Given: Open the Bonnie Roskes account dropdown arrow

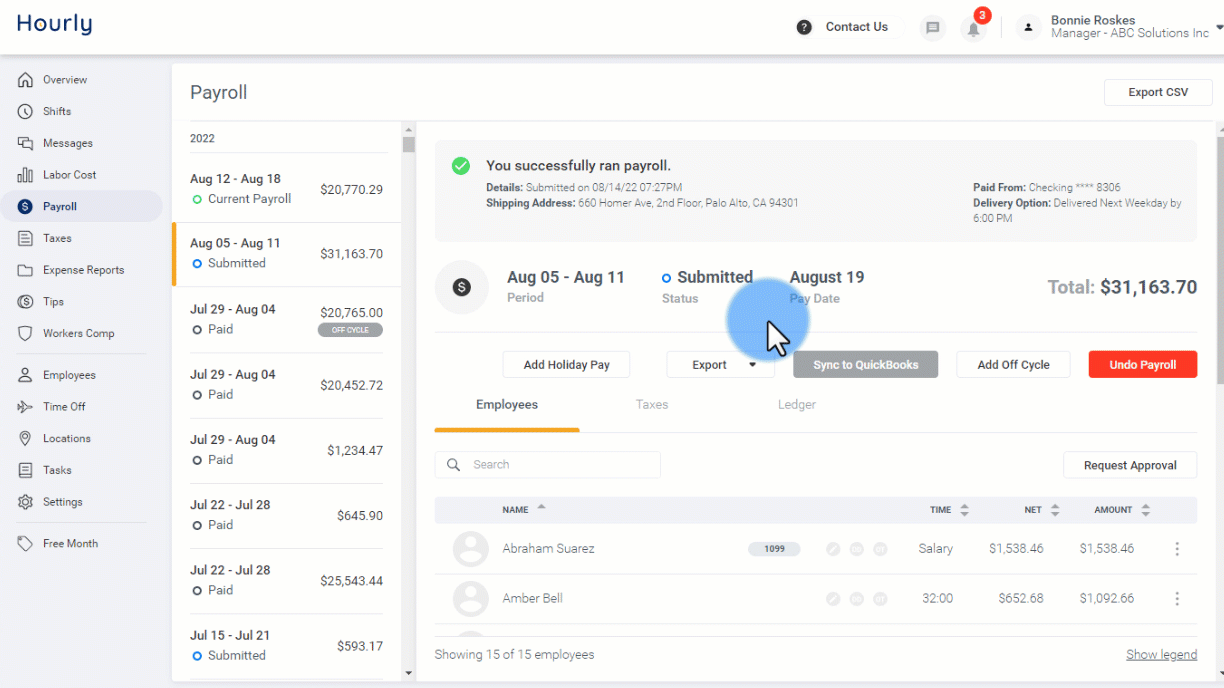Looking at the screenshot, I should (1217, 30).
